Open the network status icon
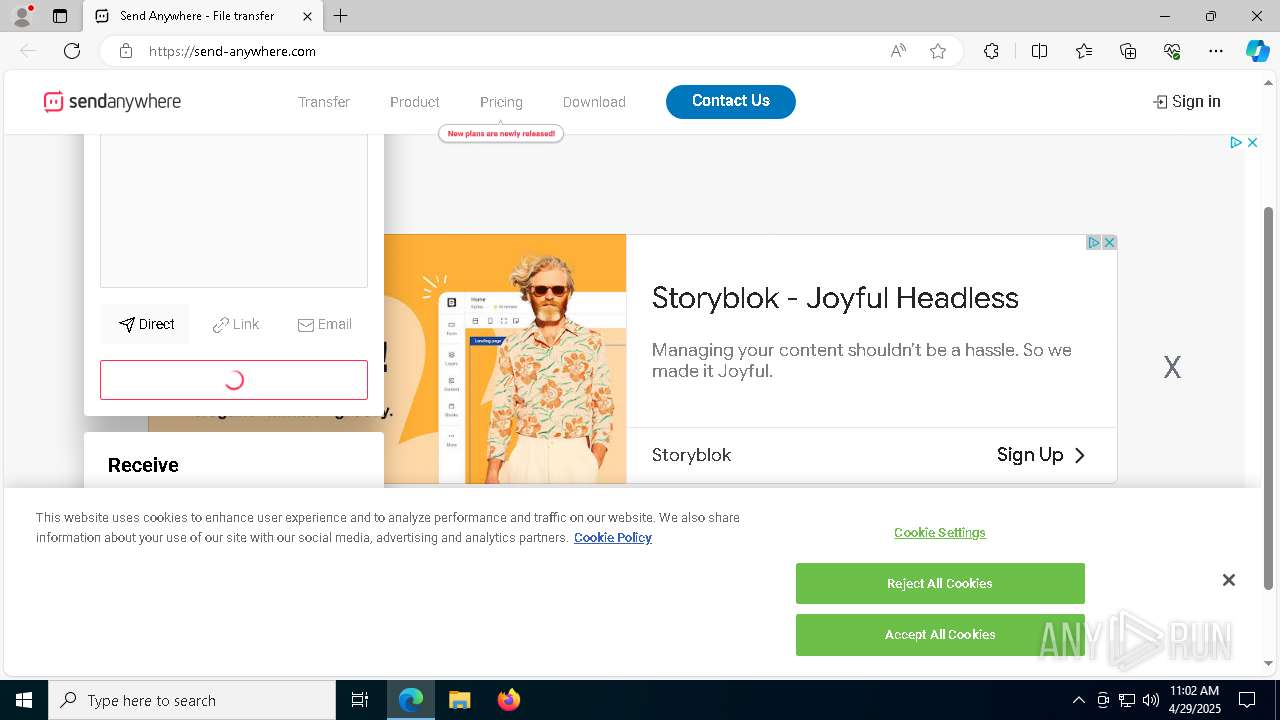 (1126, 700)
